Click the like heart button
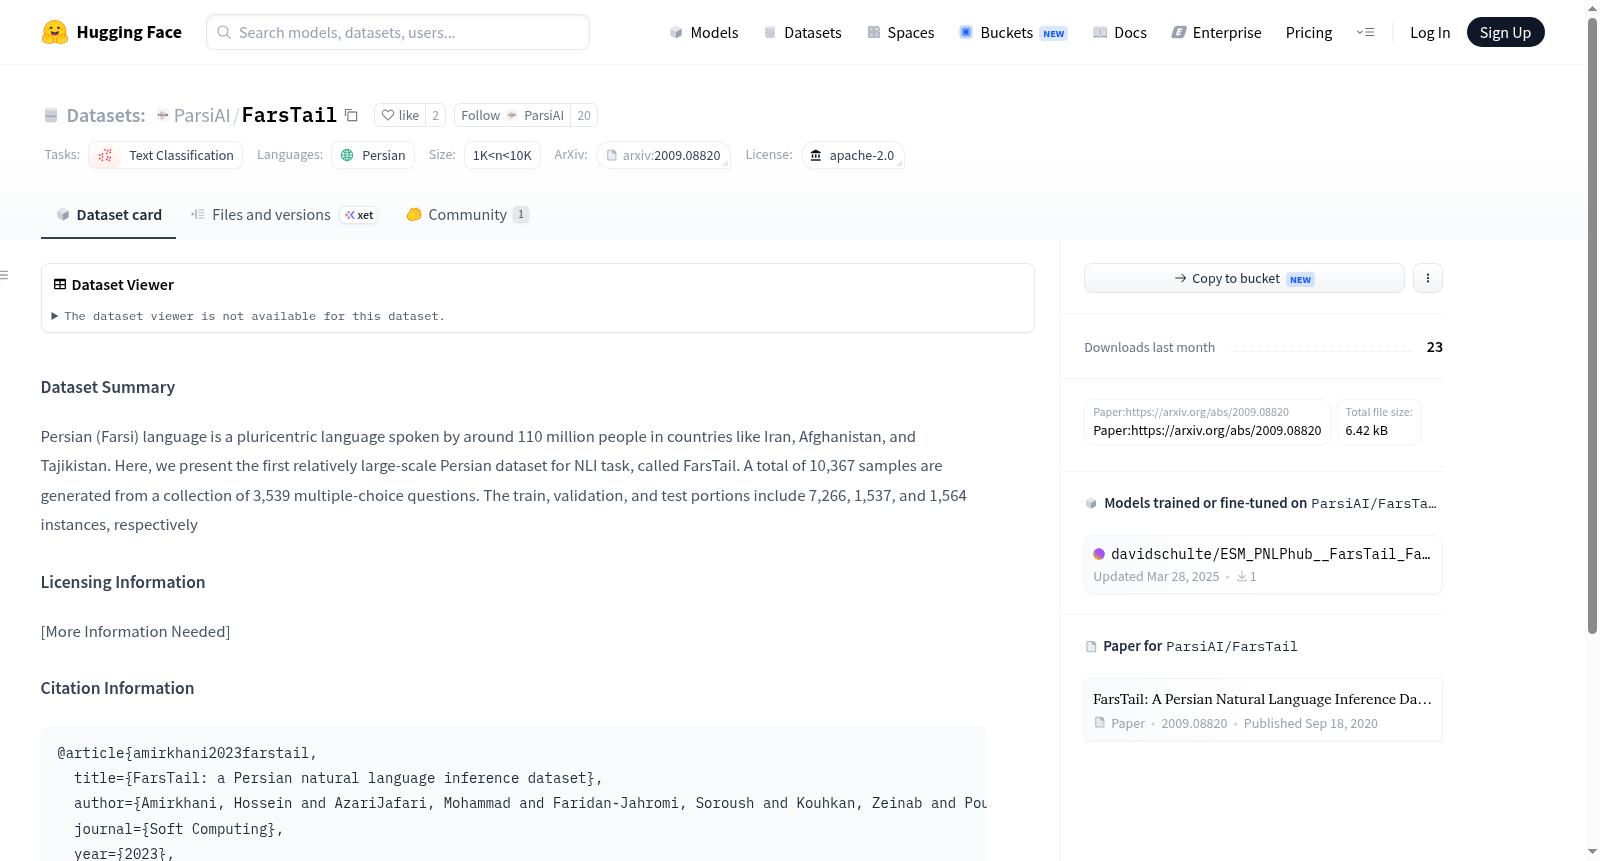1600x861 pixels. click(400, 115)
